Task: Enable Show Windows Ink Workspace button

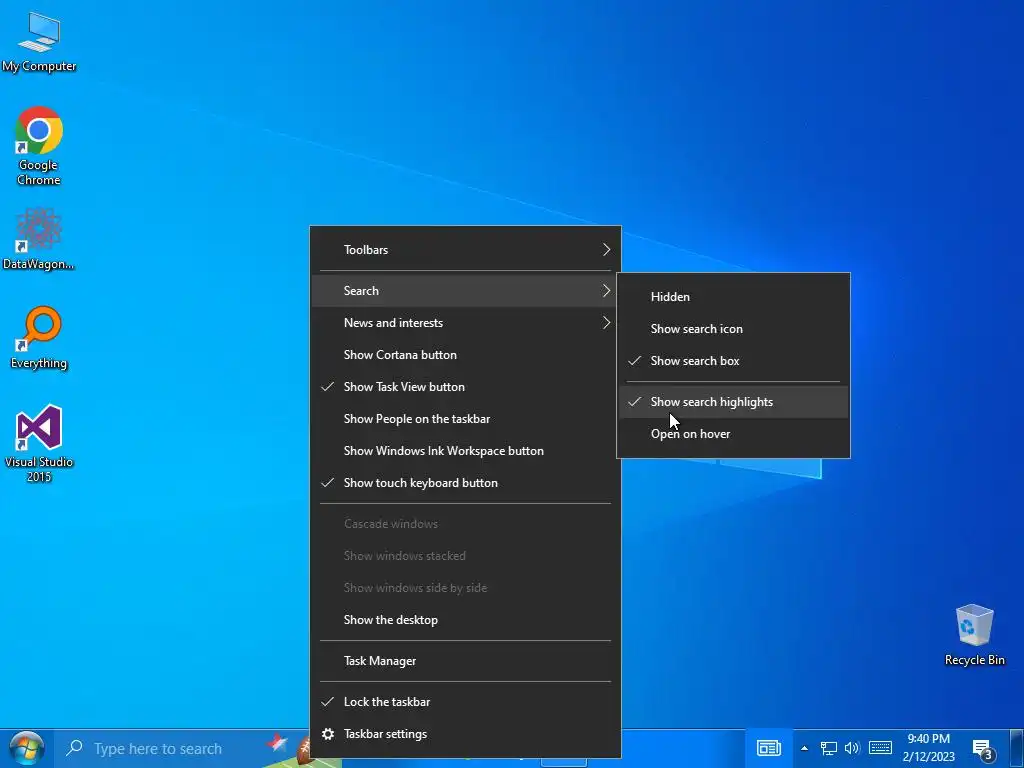Action: point(465,451)
